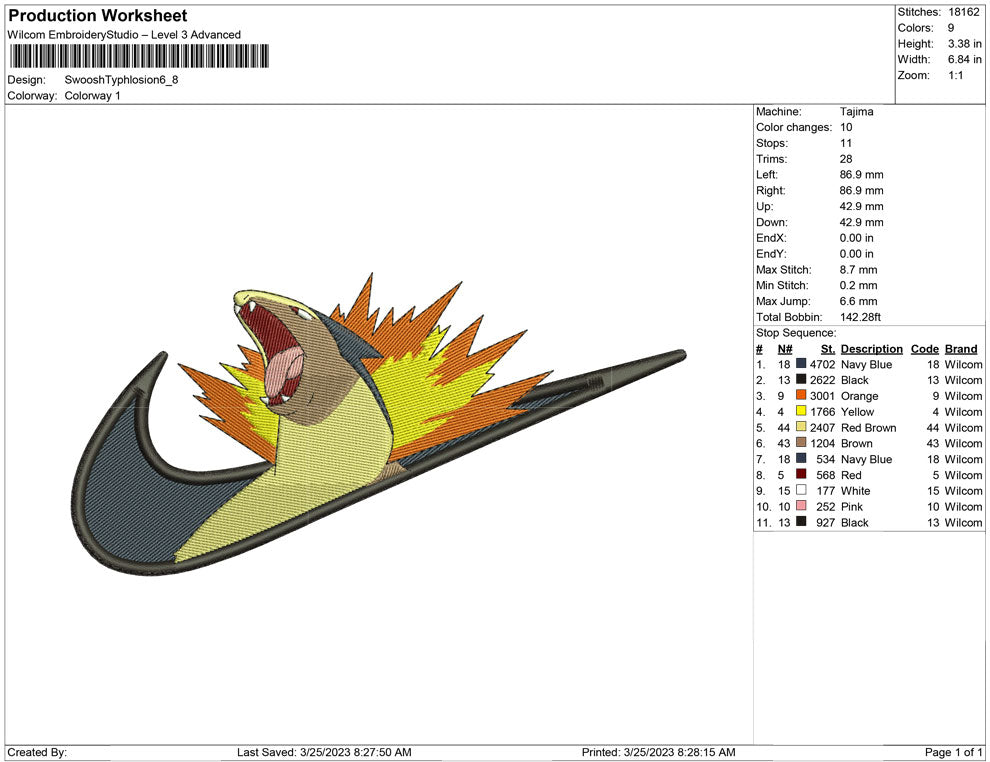This screenshot has width=990, height=762.
Task: Click the barcode under the Wilcom title
Action: pos(139,56)
